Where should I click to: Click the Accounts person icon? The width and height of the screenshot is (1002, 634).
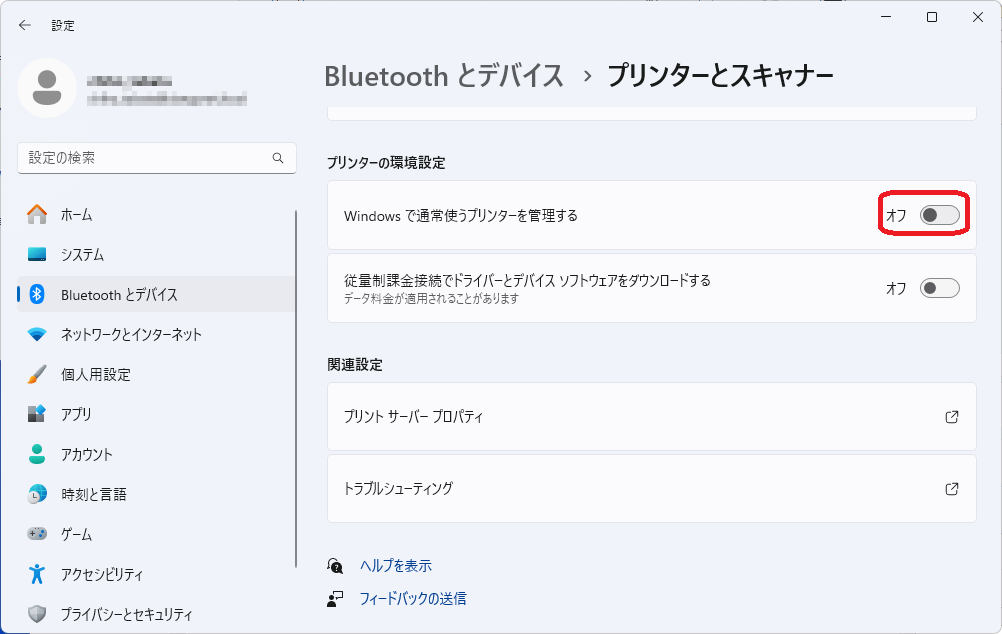tap(37, 454)
